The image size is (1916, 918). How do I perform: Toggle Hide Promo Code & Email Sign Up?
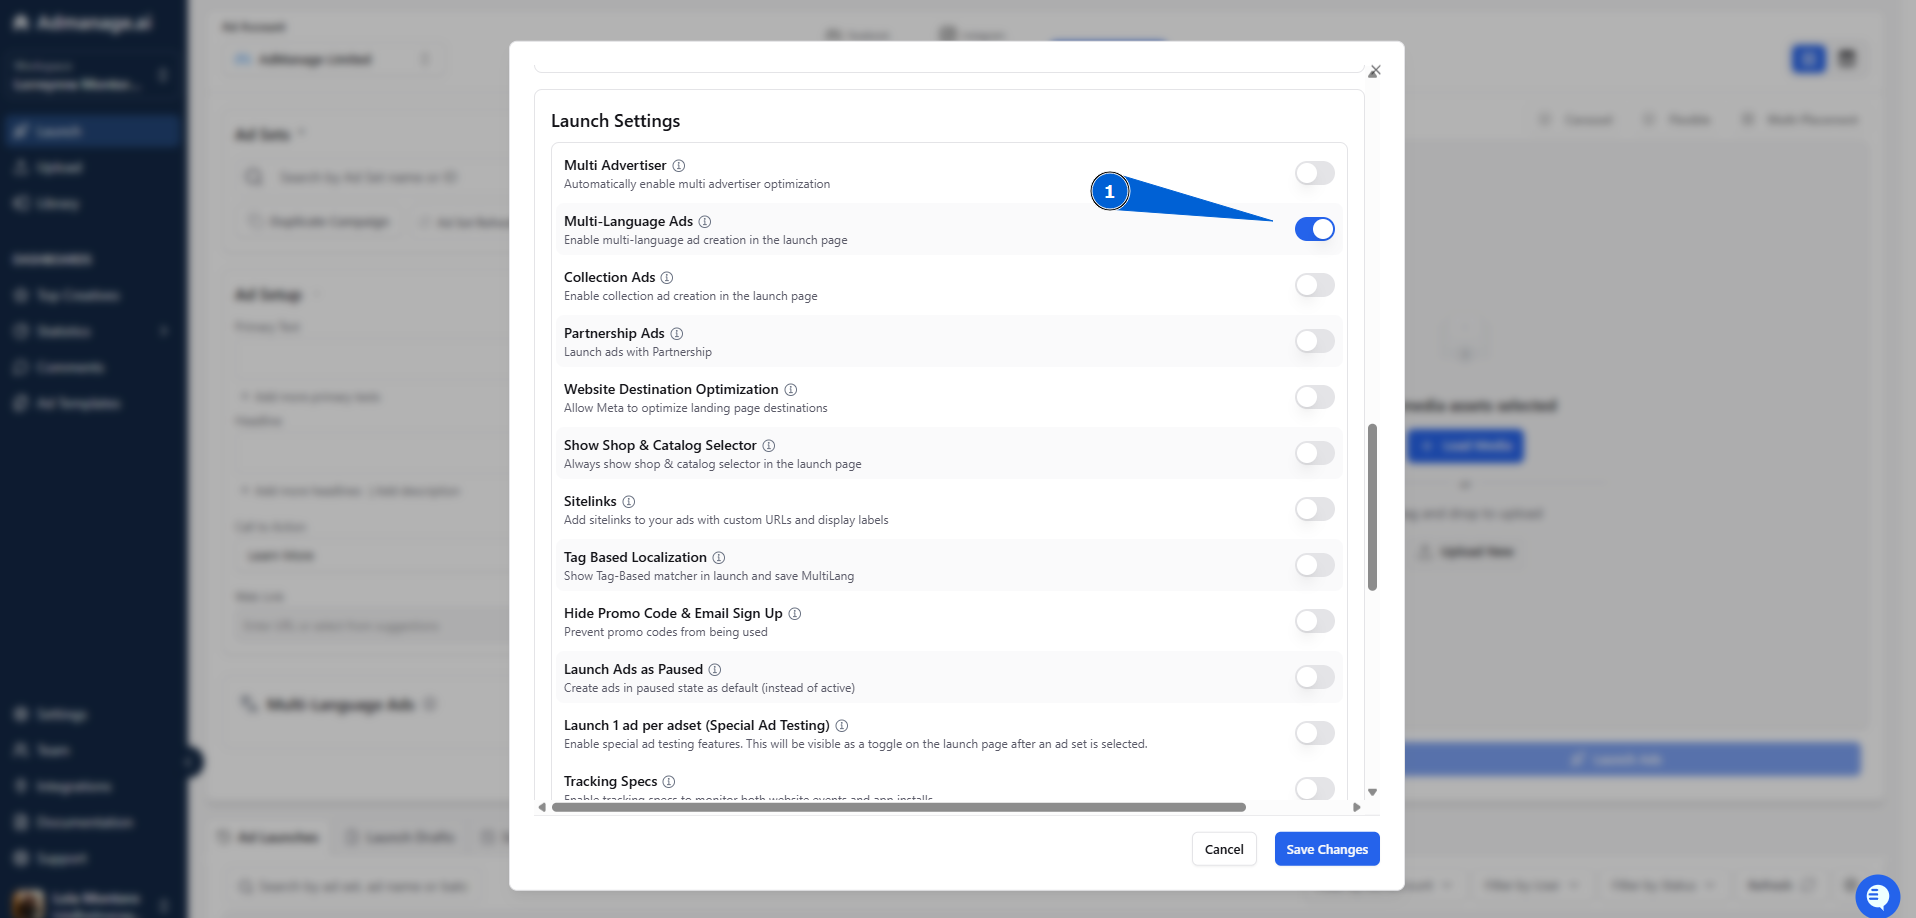coord(1315,621)
